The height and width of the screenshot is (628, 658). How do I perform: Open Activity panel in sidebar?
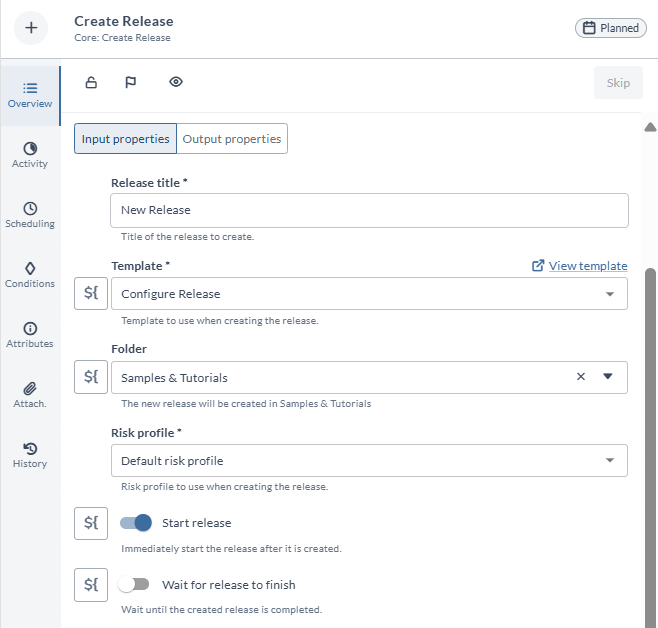point(30,155)
